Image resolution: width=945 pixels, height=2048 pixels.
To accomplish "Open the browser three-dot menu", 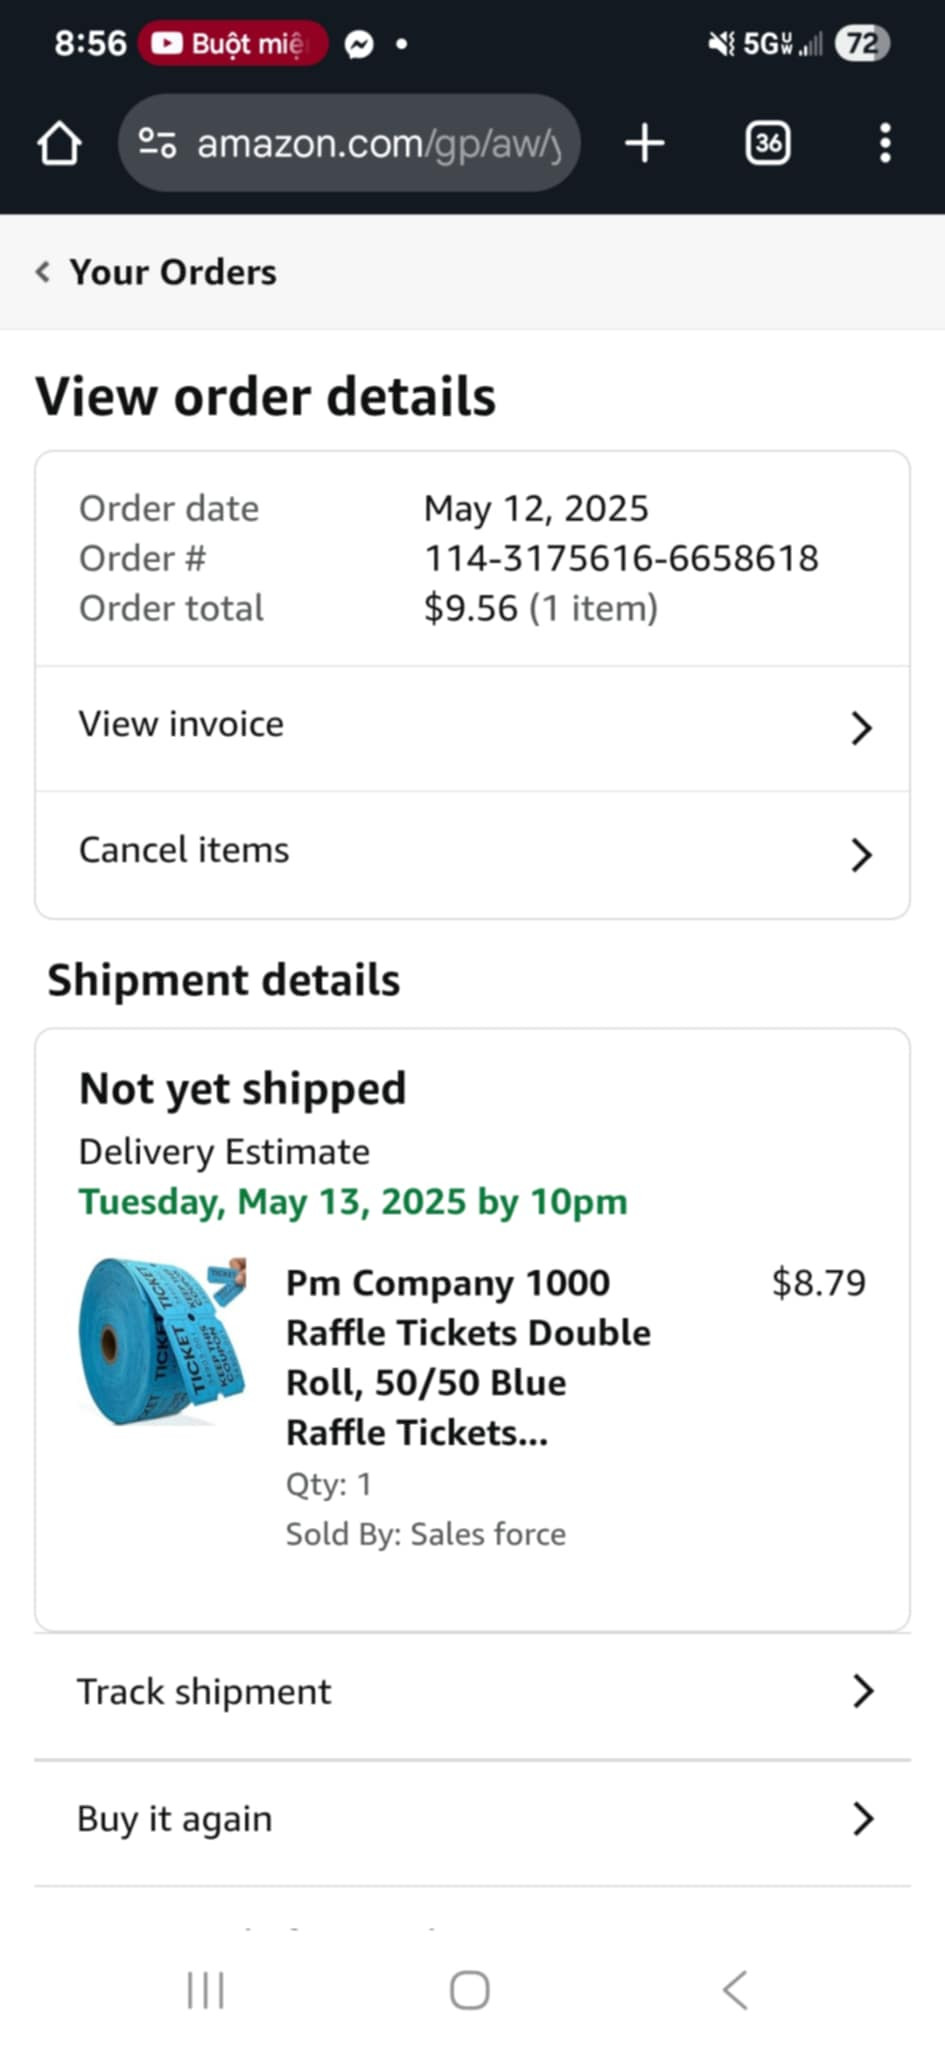I will pyautogui.click(x=885, y=143).
